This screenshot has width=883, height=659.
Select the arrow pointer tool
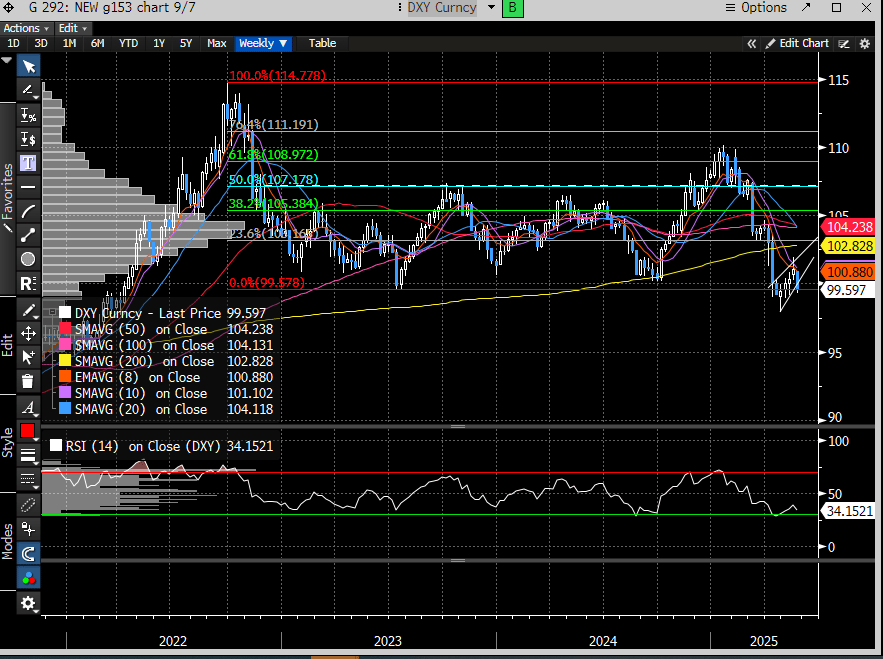coord(28,66)
